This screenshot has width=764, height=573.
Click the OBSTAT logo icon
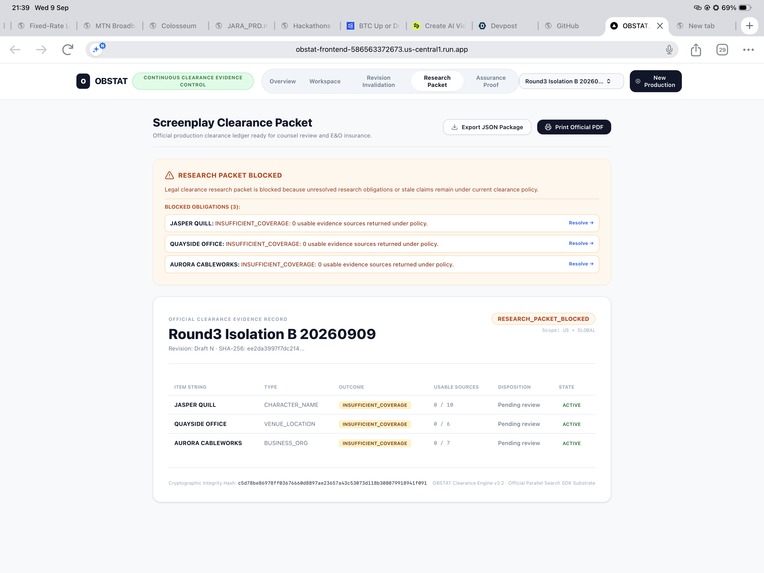pyautogui.click(x=83, y=81)
